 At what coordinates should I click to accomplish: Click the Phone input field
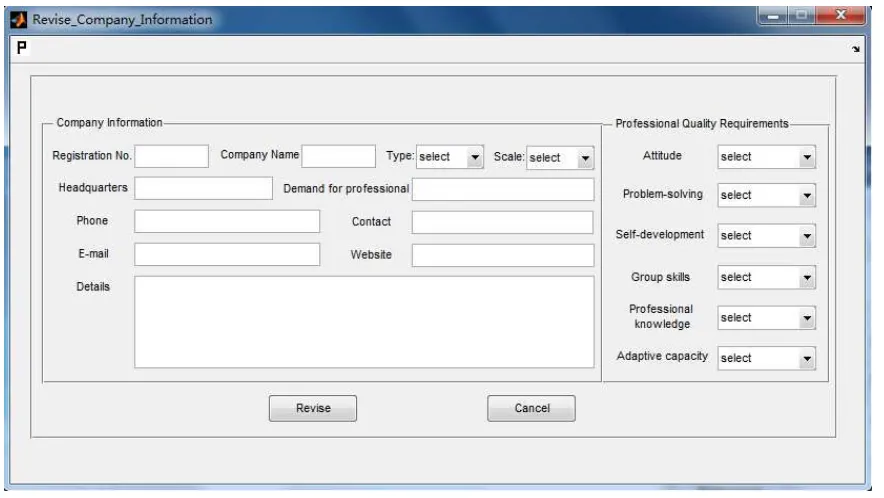227,222
